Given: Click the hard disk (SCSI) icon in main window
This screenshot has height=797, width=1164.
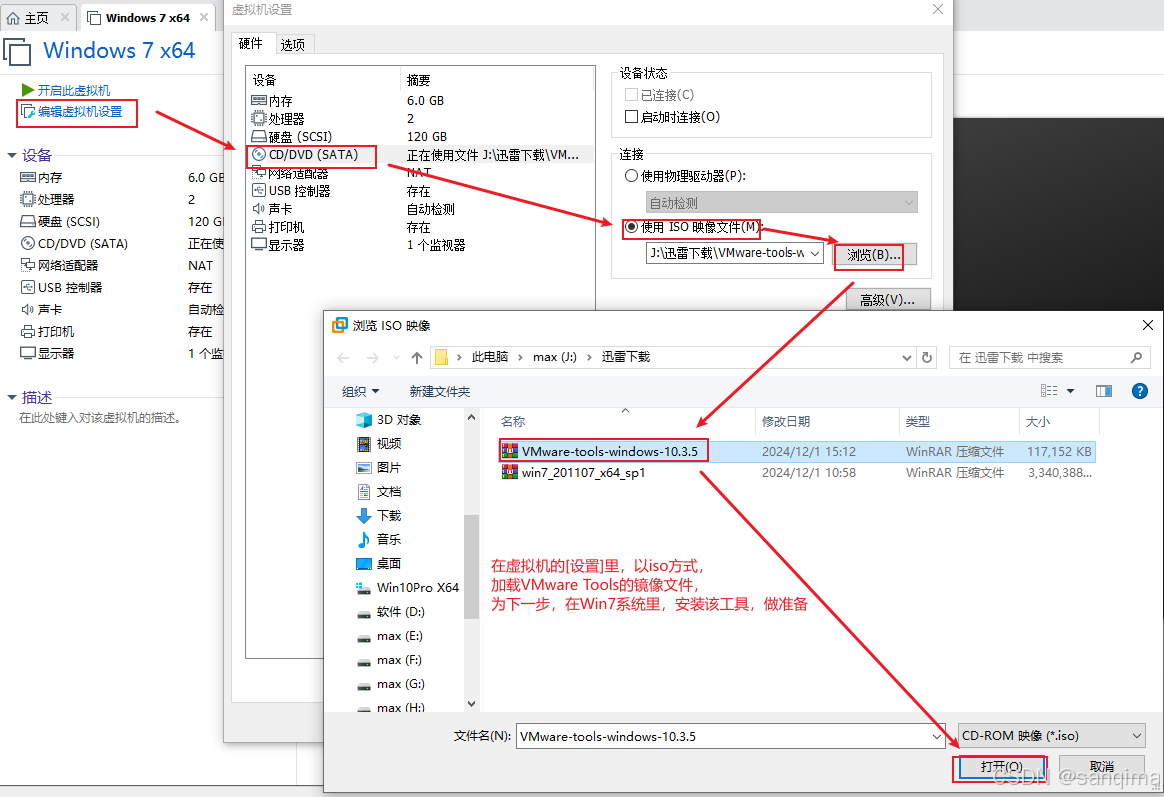Looking at the screenshot, I should [27, 221].
